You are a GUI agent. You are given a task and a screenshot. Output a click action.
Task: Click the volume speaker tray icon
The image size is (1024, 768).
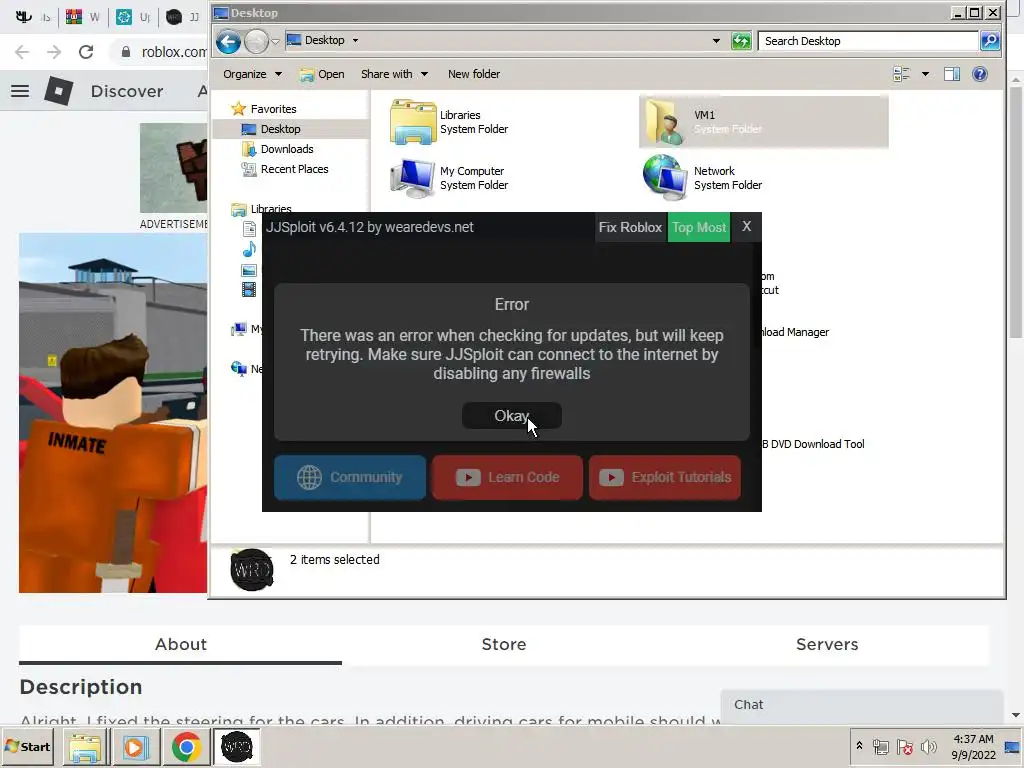click(929, 746)
